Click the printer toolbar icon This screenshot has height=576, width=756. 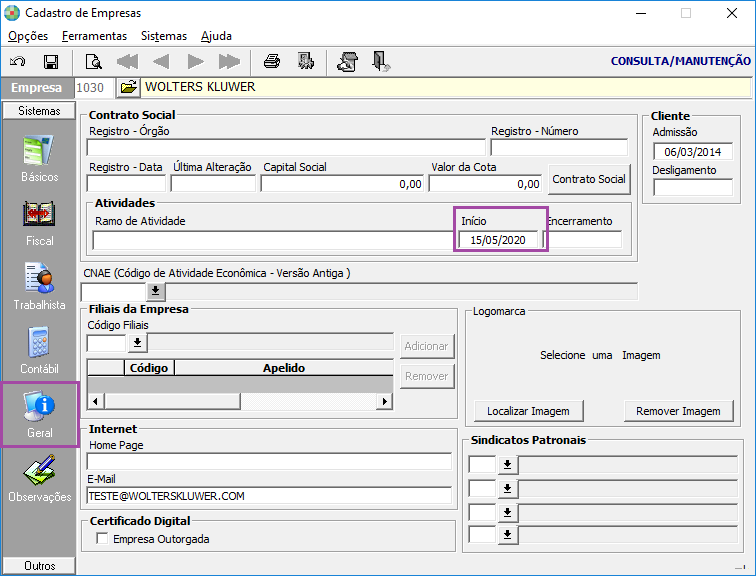[272, 62]
